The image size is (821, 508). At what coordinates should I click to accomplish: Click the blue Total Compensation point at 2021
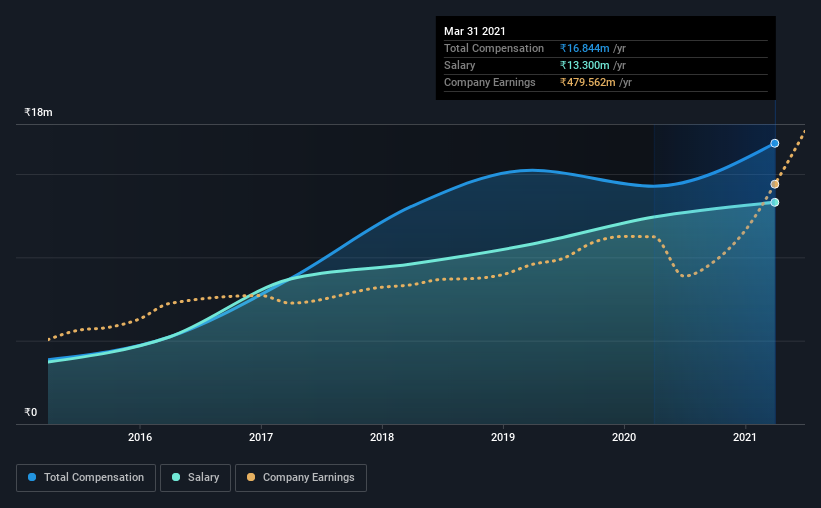tap(774, 143)
